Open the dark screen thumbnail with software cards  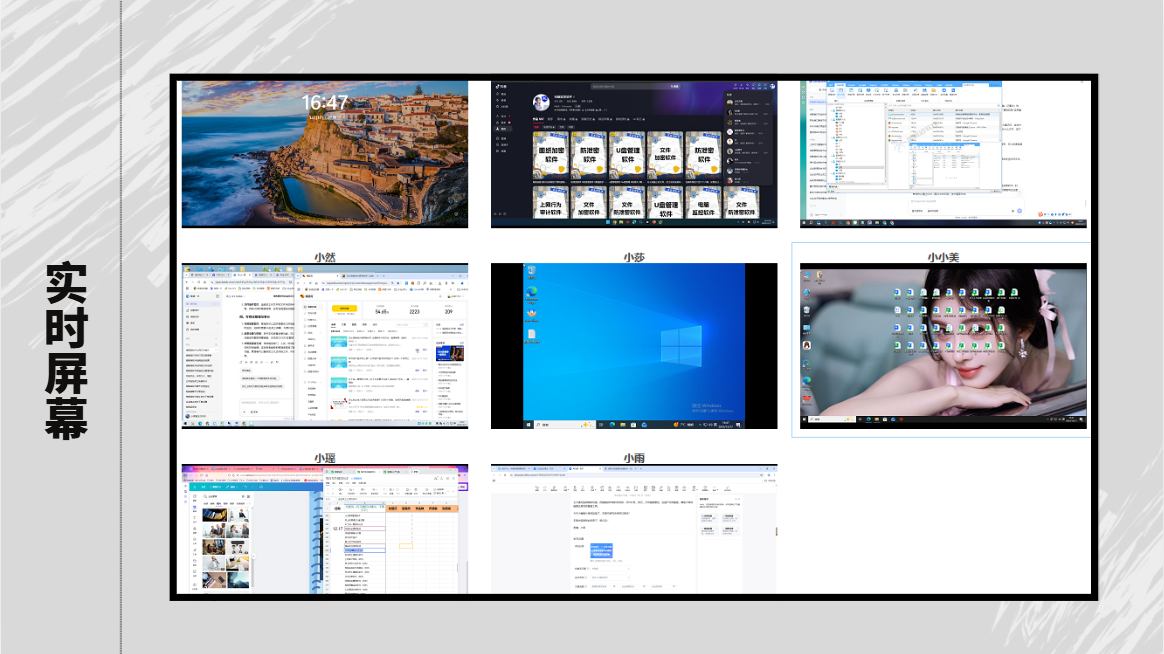[634, 154]
